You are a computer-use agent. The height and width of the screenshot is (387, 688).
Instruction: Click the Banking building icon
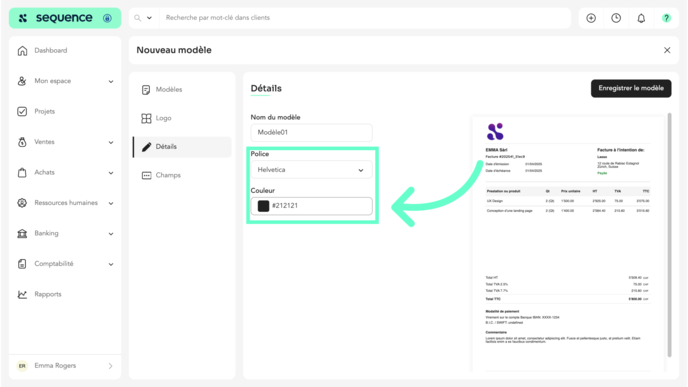coord(22,233)
